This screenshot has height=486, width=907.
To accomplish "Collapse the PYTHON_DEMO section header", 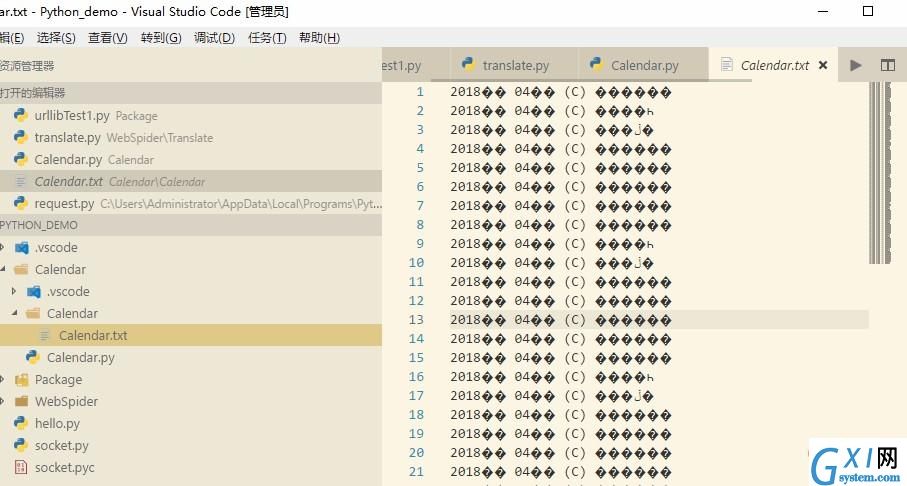I will tap(190, 224).
